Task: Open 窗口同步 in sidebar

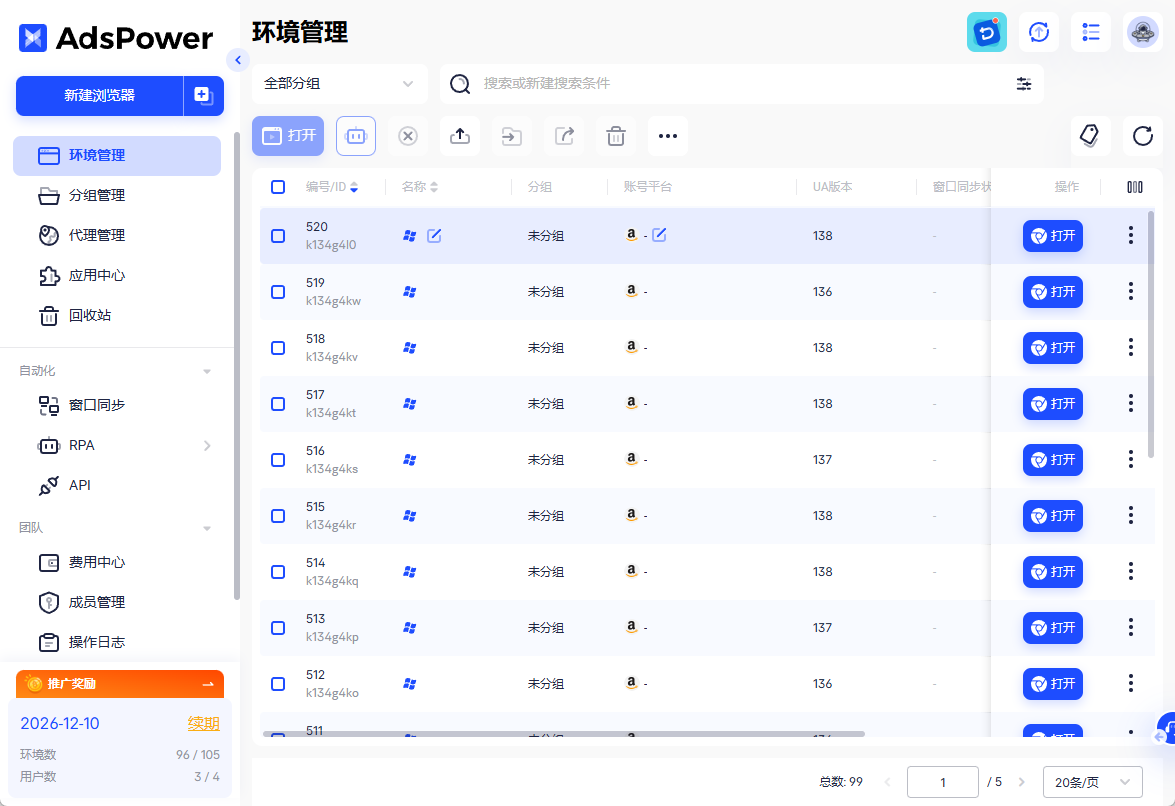Action: pyautogui.click(x=117, y=405)
